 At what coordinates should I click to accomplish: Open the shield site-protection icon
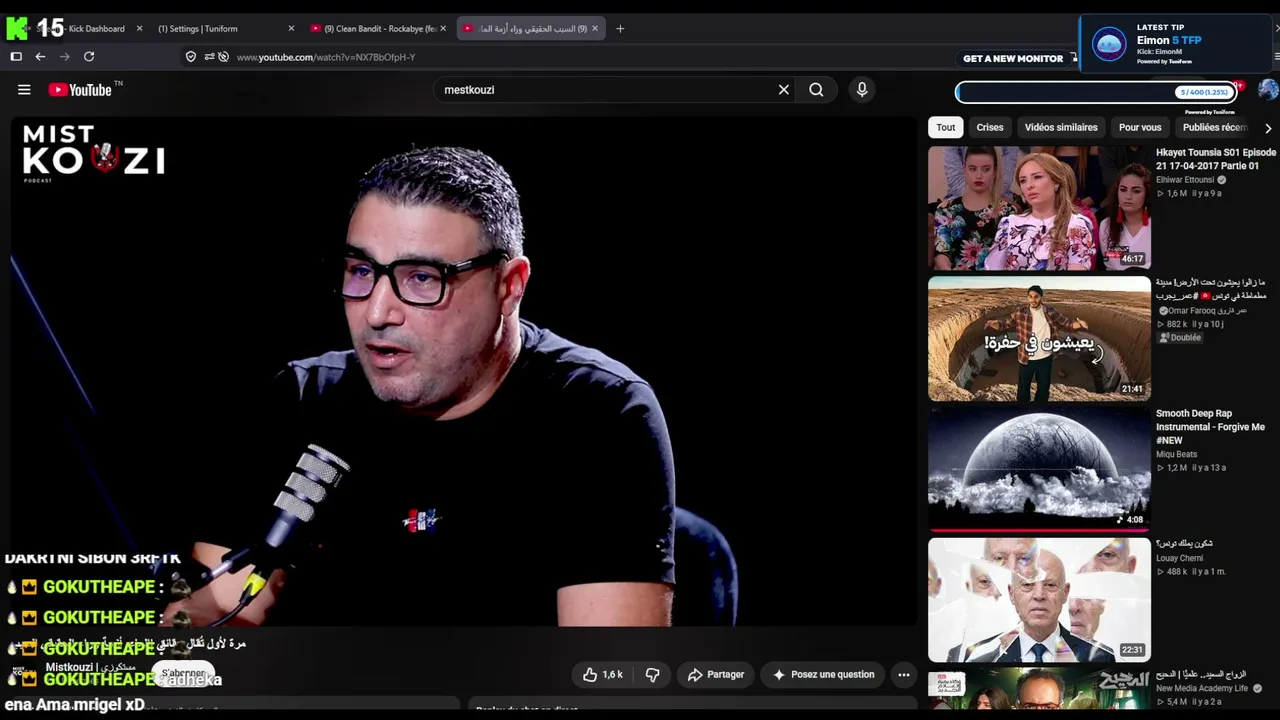tap(191, 57)
